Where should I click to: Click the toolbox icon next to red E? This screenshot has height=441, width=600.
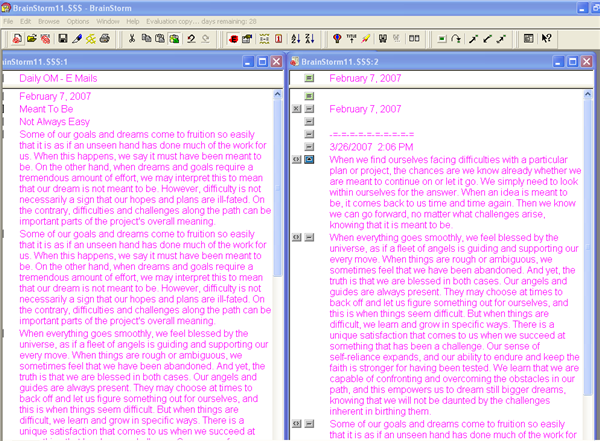click(x=247, y=39)
